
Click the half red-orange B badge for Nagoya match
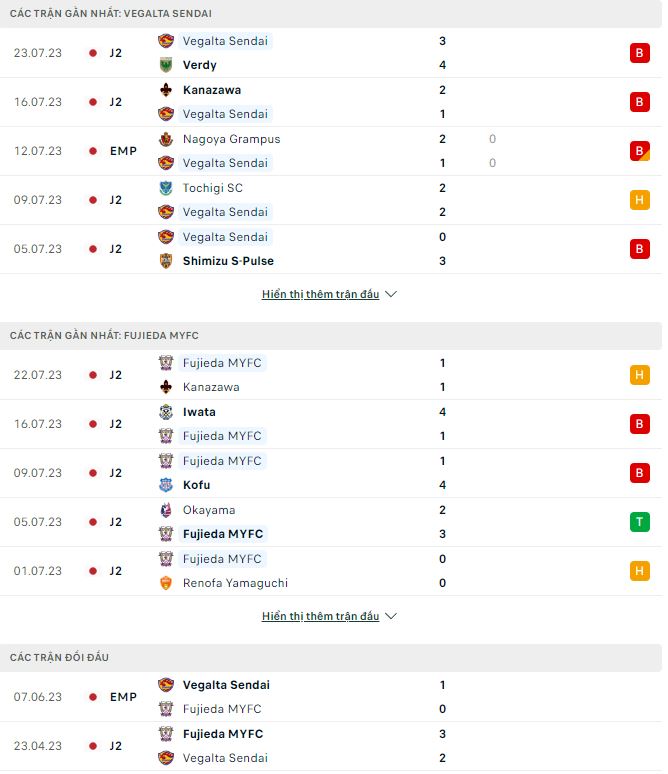click(640, 151)
